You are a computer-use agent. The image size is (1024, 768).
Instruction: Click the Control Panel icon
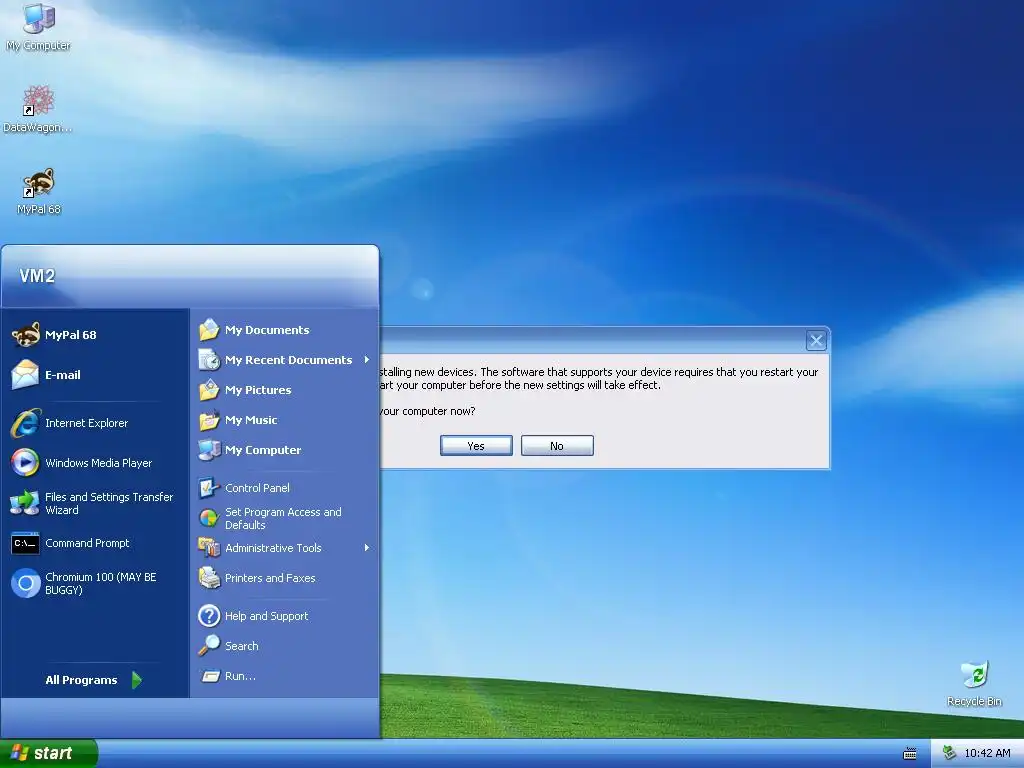[209, 488]
